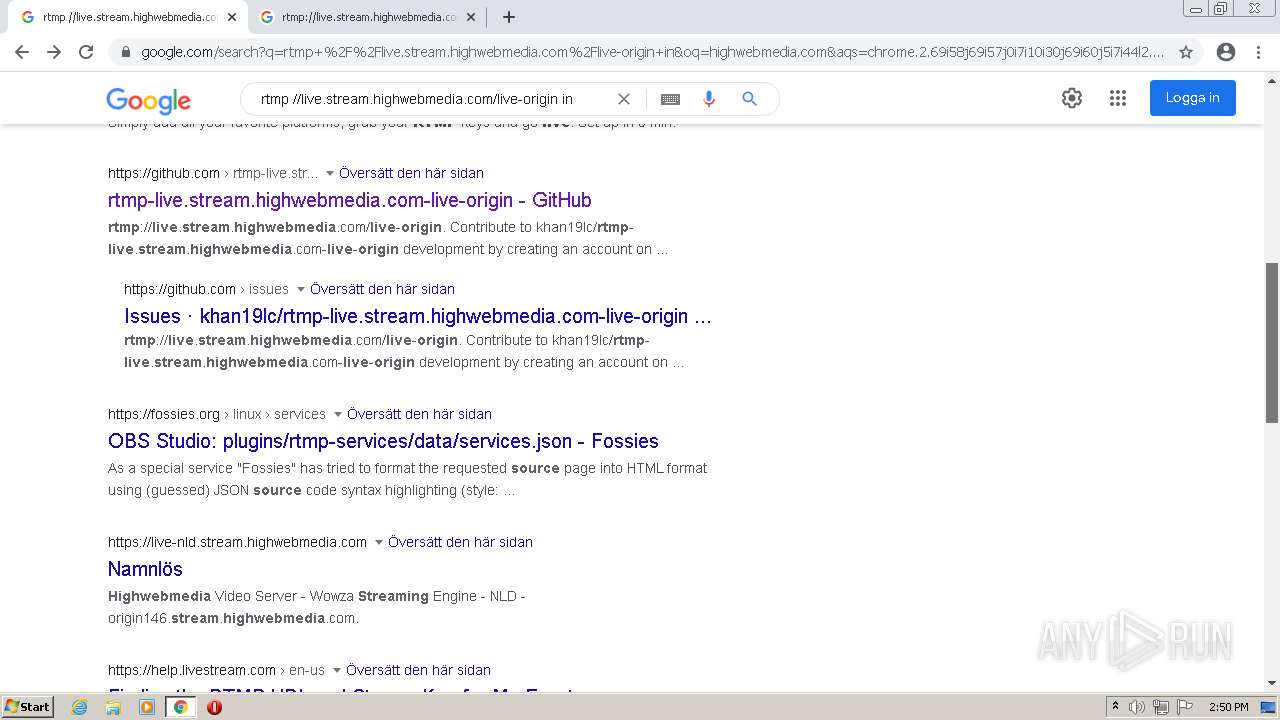Open Google quick settings gear
Image resolution: width=1280 pixels, height=720 pixels.
coord(1072,98)
